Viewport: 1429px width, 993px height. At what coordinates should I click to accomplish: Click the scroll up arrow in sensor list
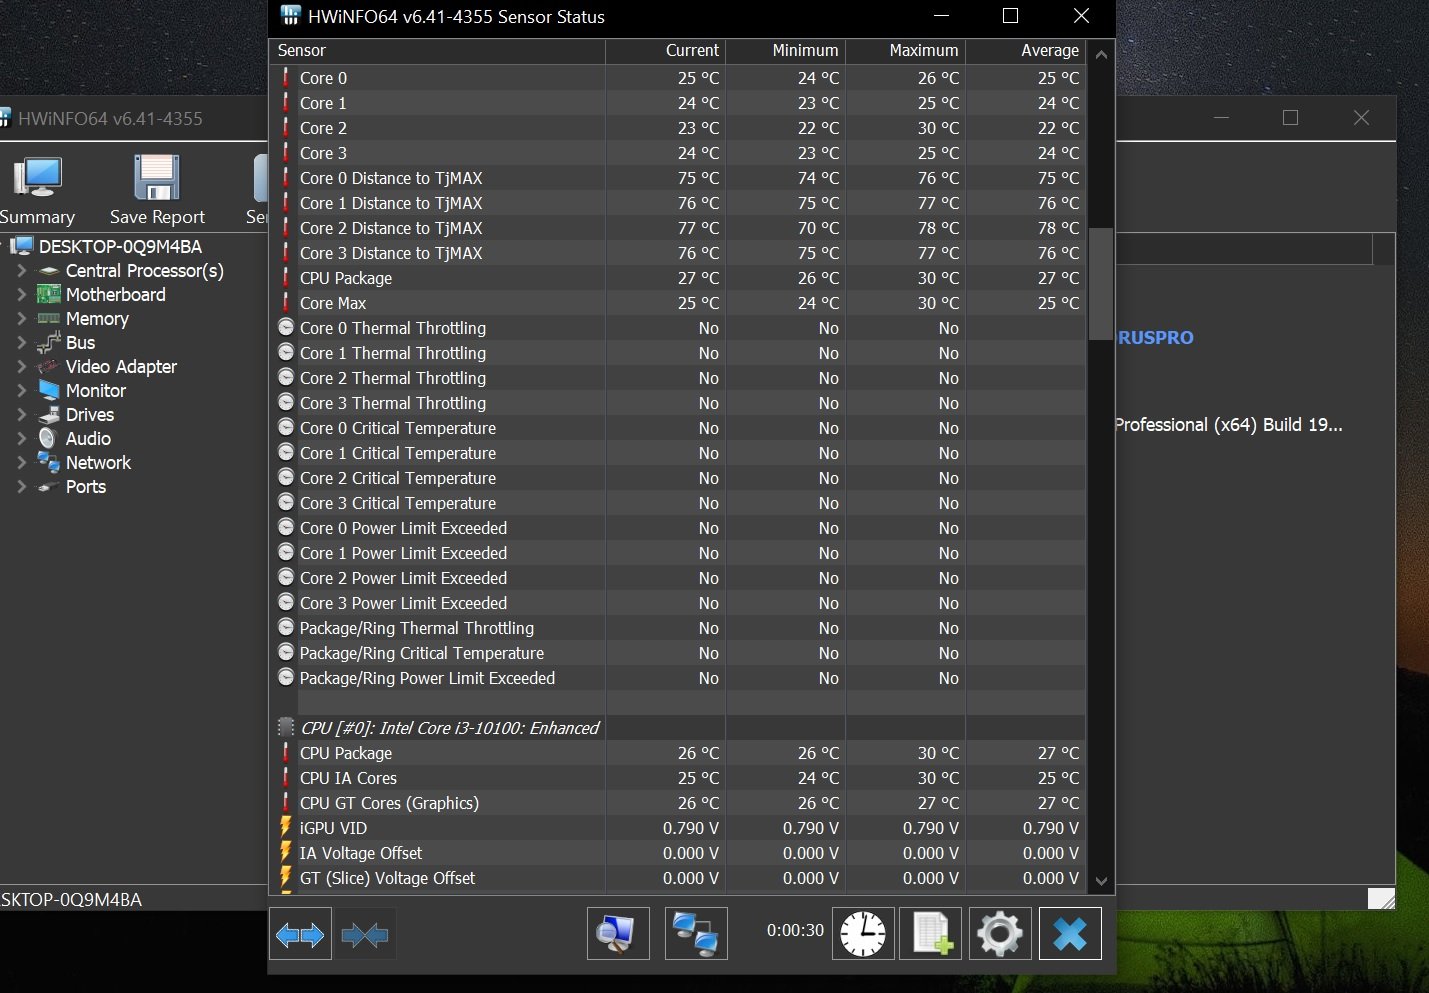pos(1101,54)
